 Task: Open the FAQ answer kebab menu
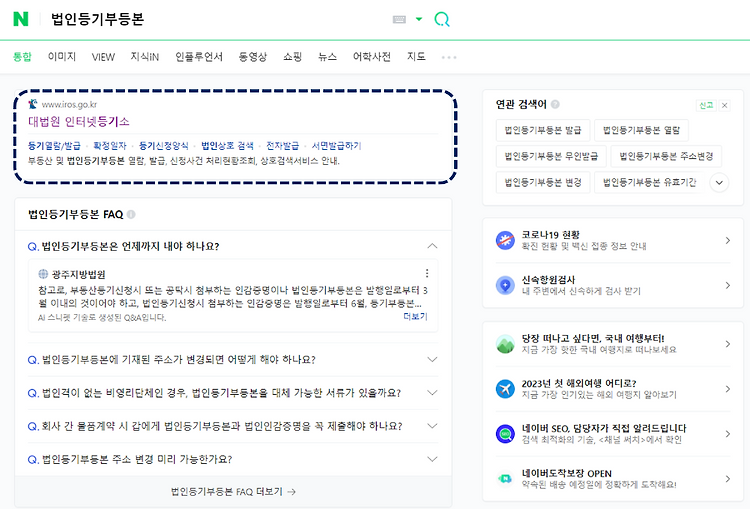pyautogui.click(x=427, y=273)
